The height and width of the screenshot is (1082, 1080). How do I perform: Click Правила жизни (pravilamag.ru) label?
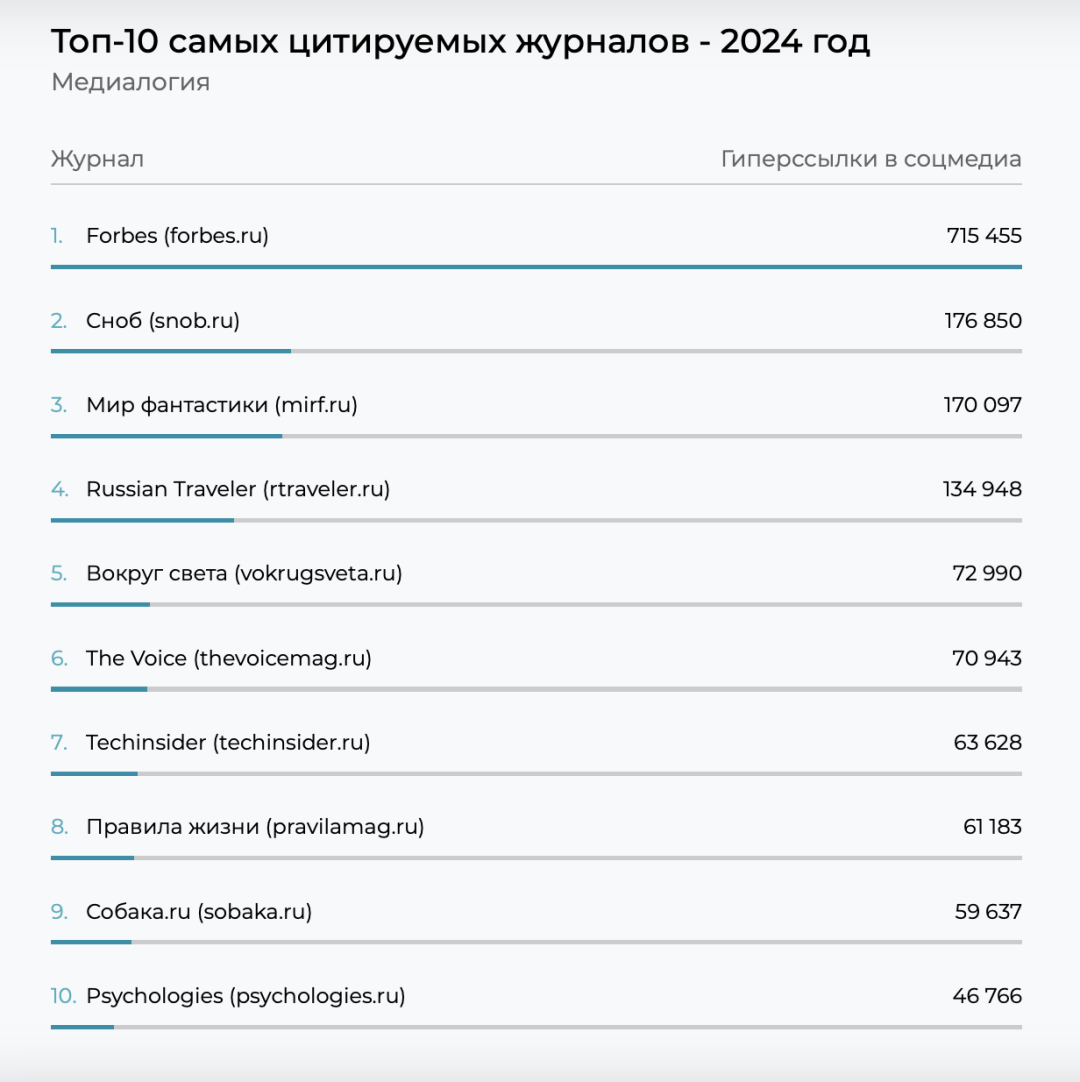coord(255,827)
